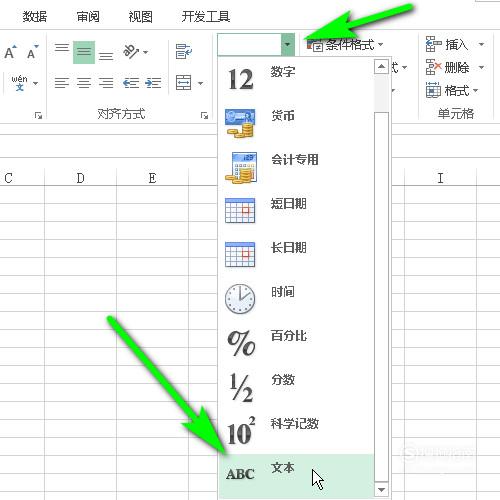The image size is (500, 500).
Task: Open the 审阅 ribbon tab
Action: point(88,16)
